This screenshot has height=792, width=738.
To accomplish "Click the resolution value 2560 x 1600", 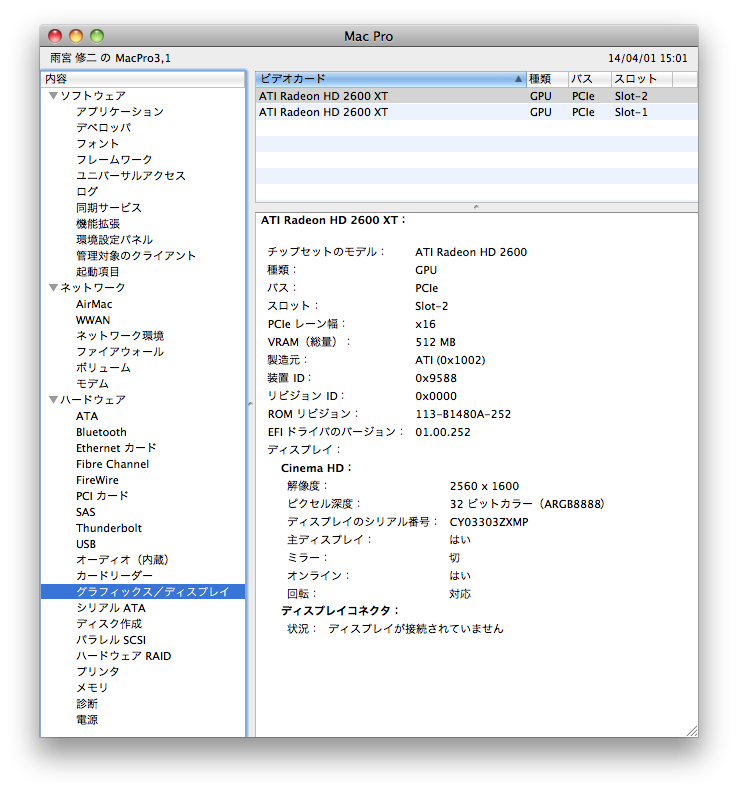I will 484,486.
